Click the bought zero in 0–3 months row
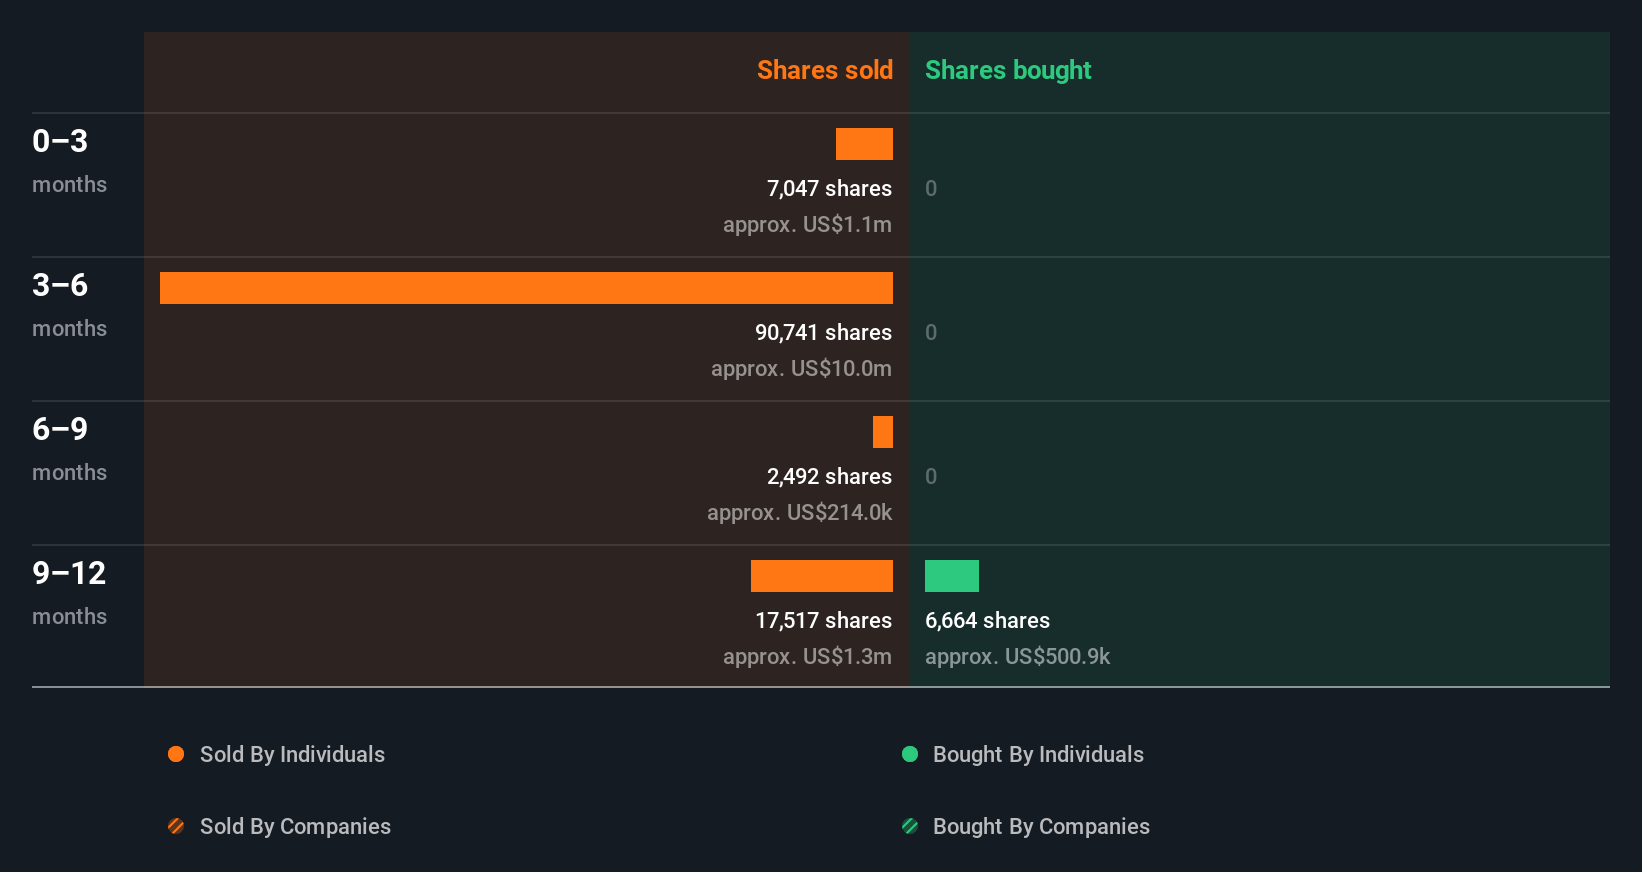Image resolution: width=1642 pixels, height=872 pixels. tap(931, 189)
